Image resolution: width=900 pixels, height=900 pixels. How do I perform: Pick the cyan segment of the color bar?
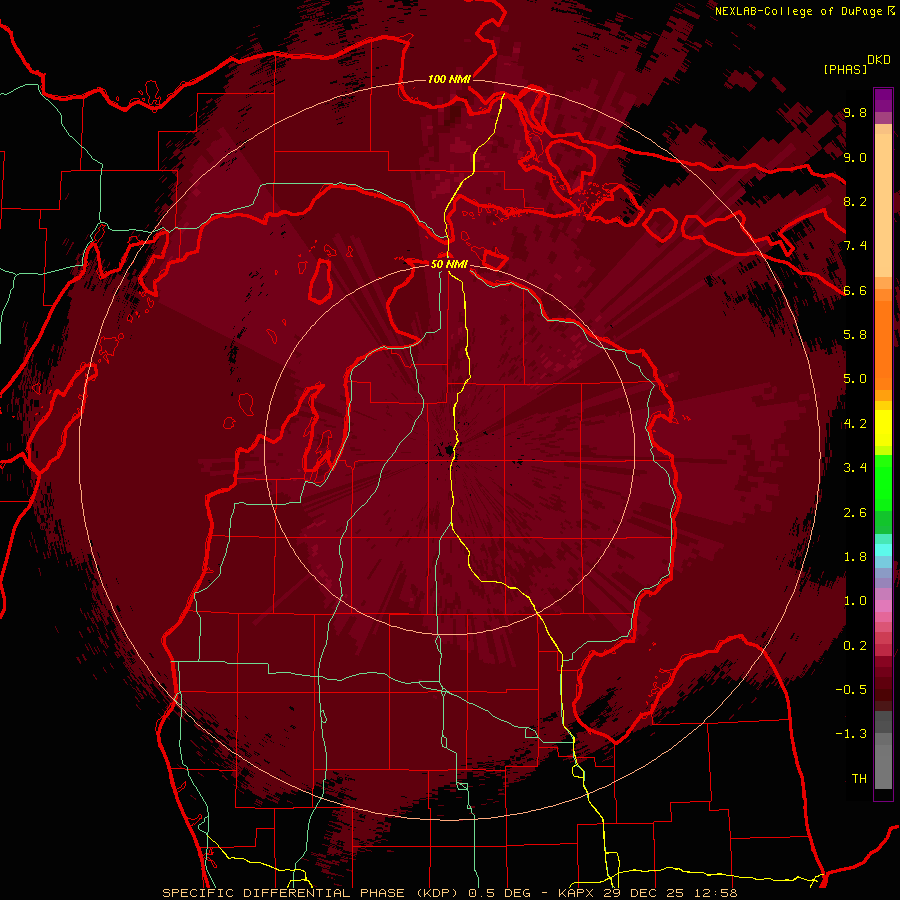883,550
